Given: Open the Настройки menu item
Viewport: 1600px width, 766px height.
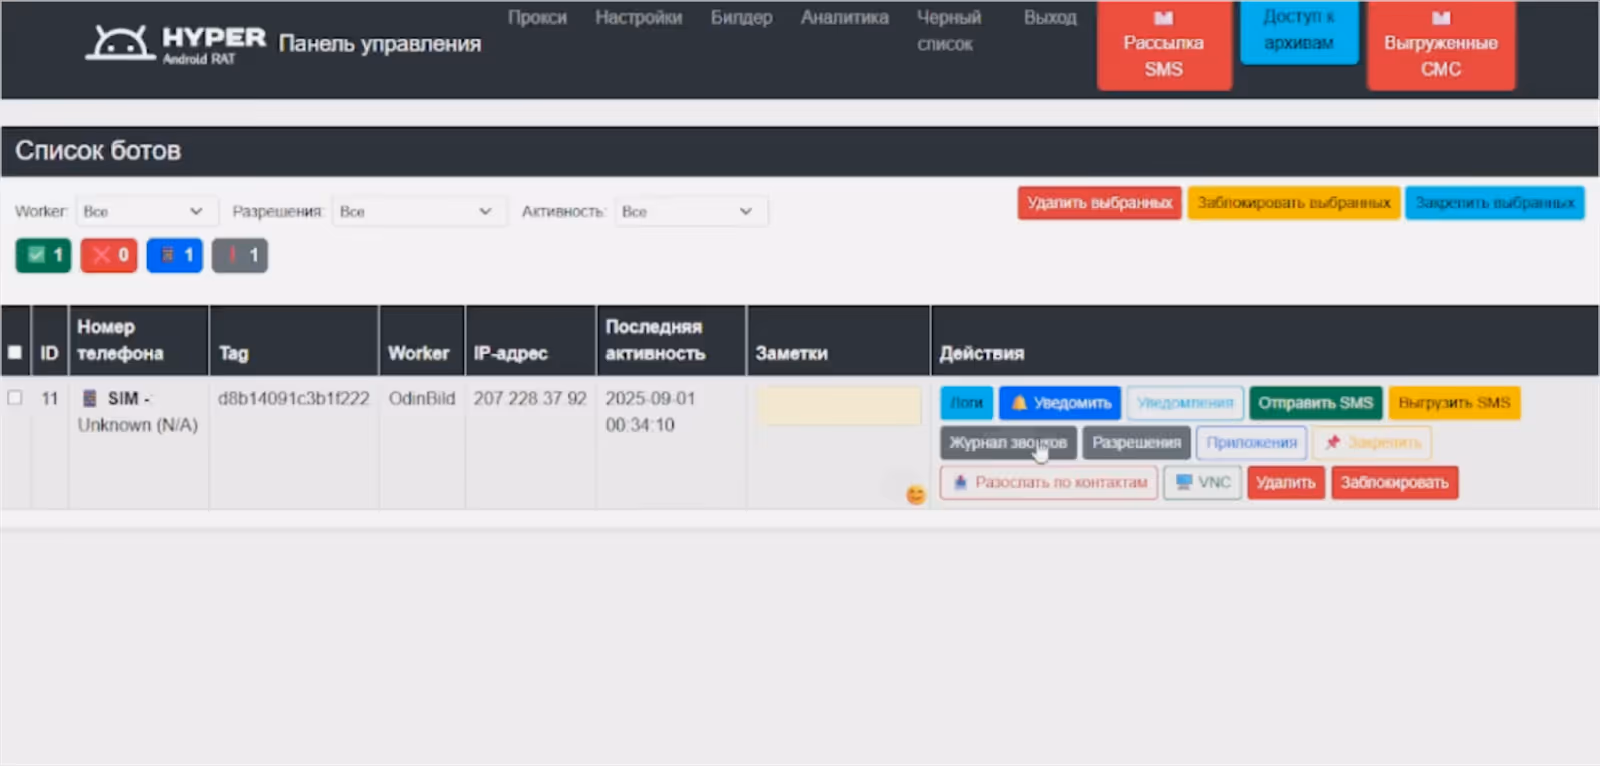Looking at the screenshot, I should coord(638,18).
